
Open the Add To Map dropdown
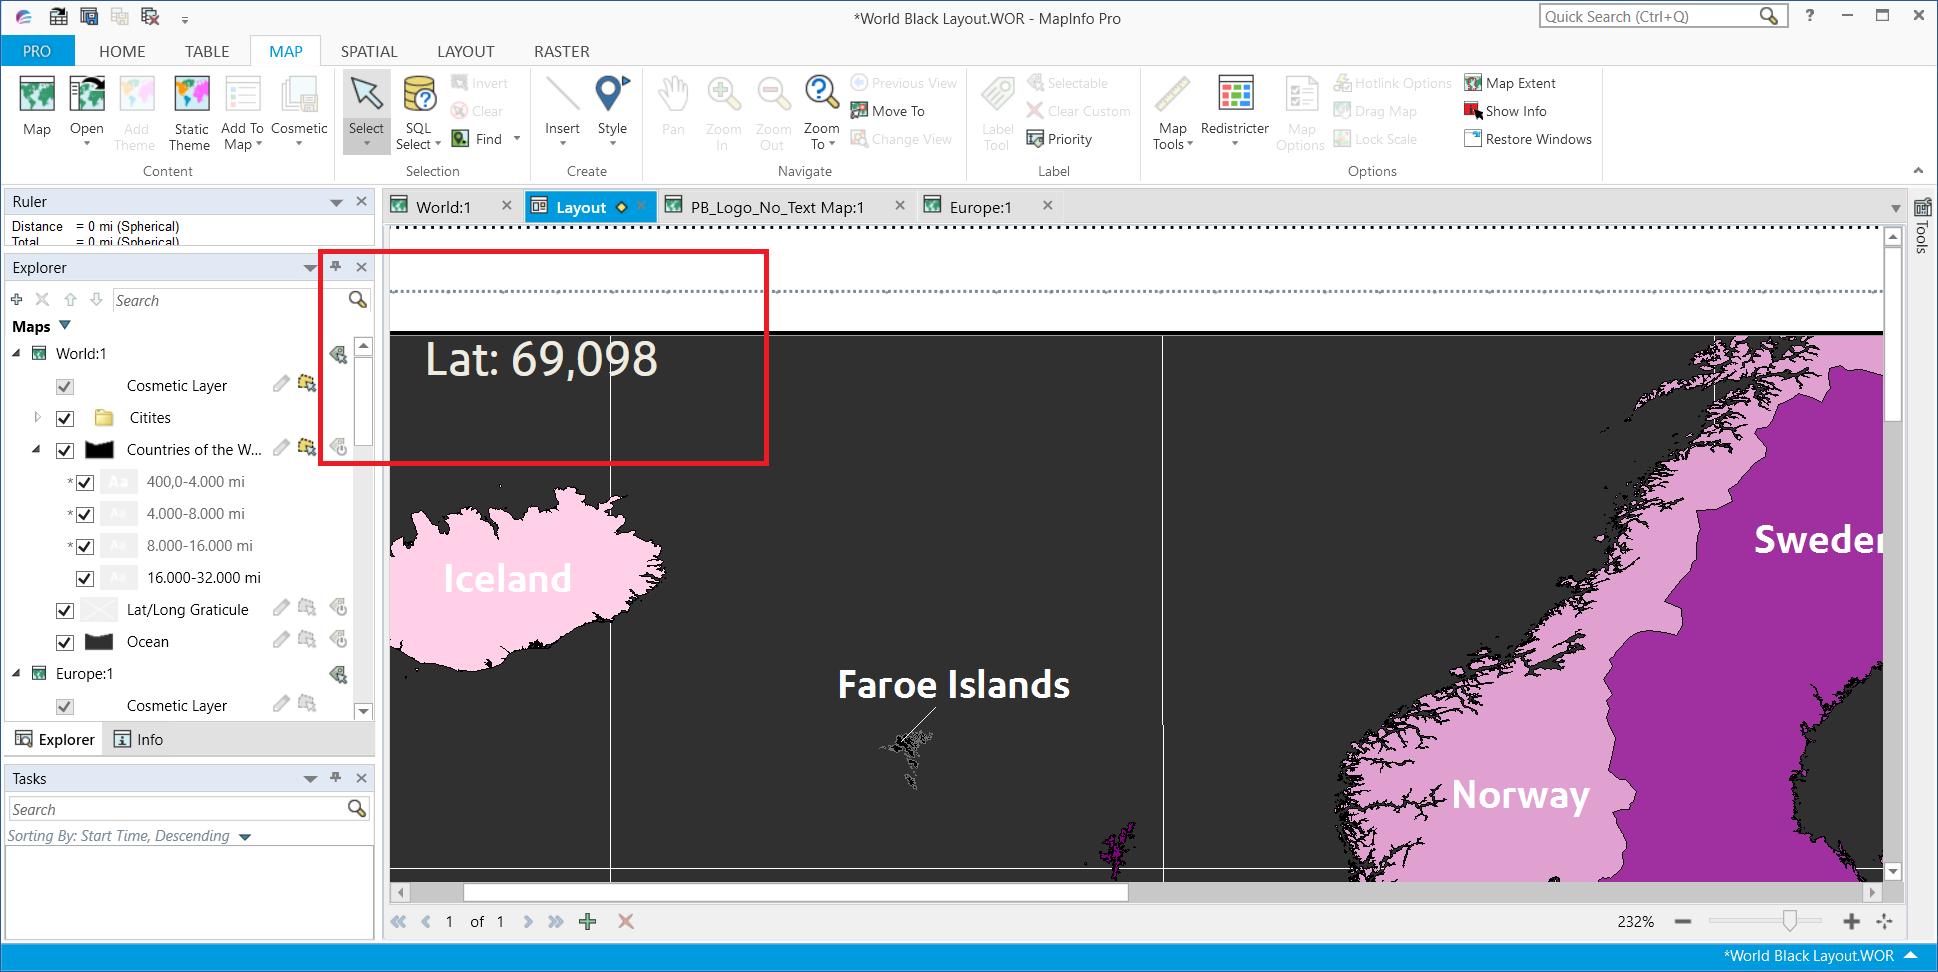pyautogui.click(x=242, y=112)
